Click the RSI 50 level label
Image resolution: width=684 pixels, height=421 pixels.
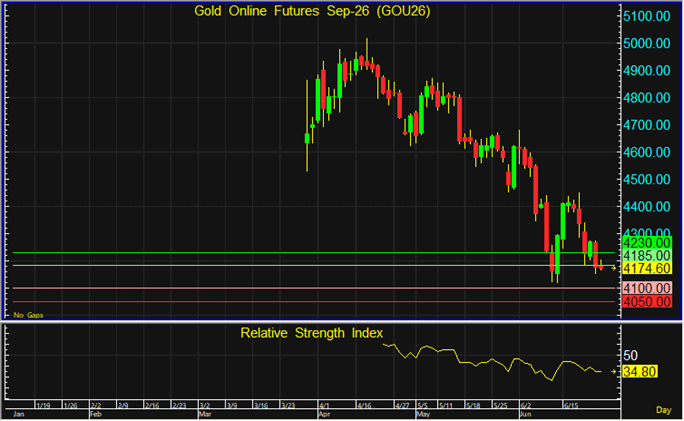coord(630,356)
